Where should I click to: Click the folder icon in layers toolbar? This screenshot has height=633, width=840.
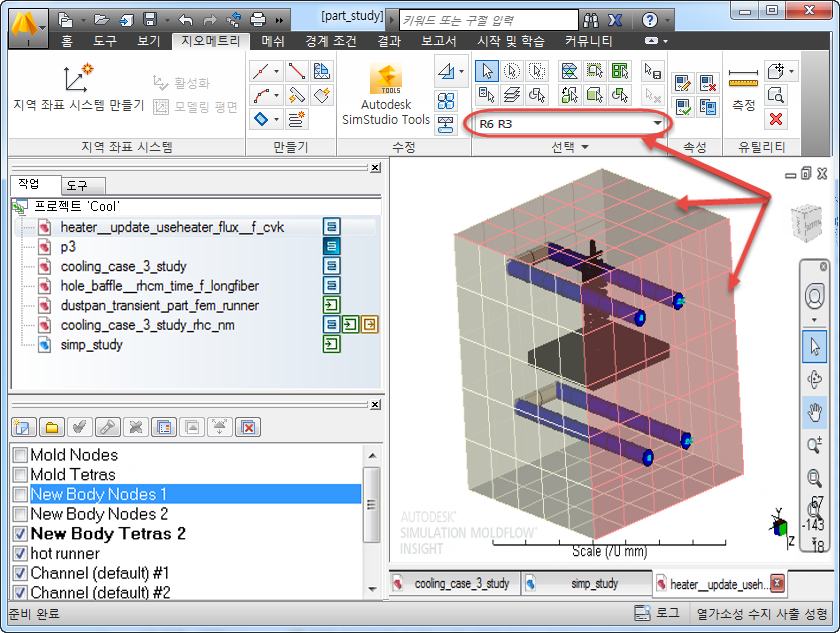point(51,427)
